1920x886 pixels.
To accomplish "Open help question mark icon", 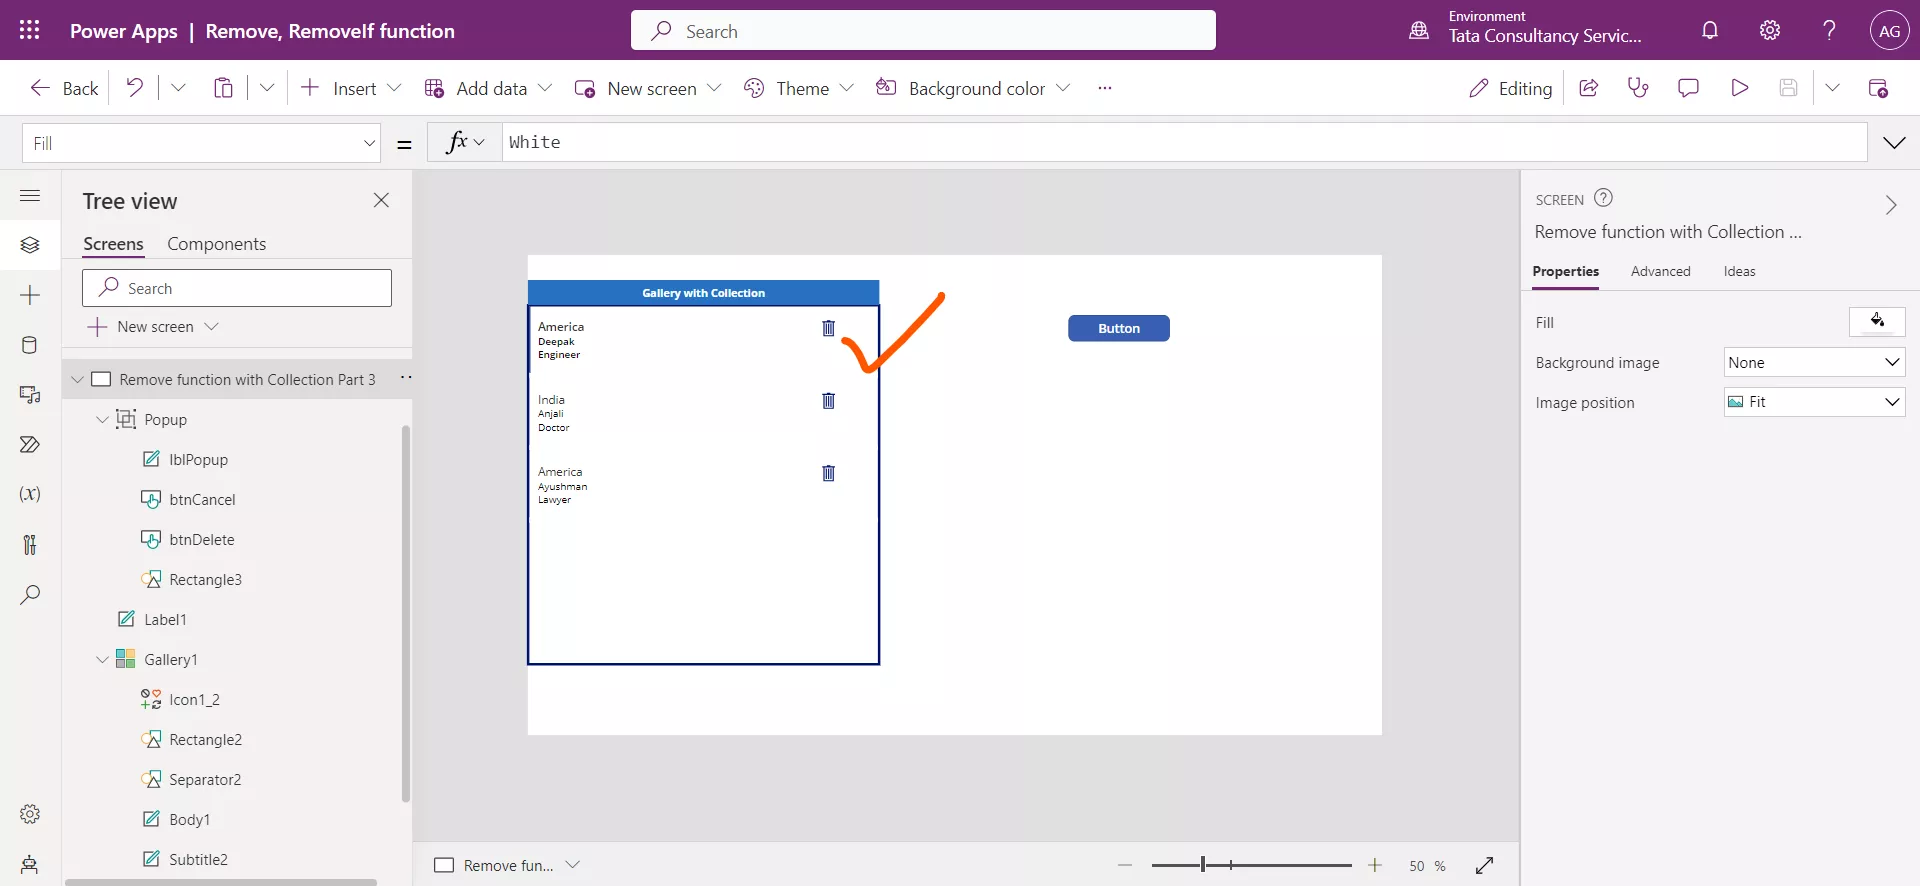I will pyautogui.click(x=1829, y=30).
